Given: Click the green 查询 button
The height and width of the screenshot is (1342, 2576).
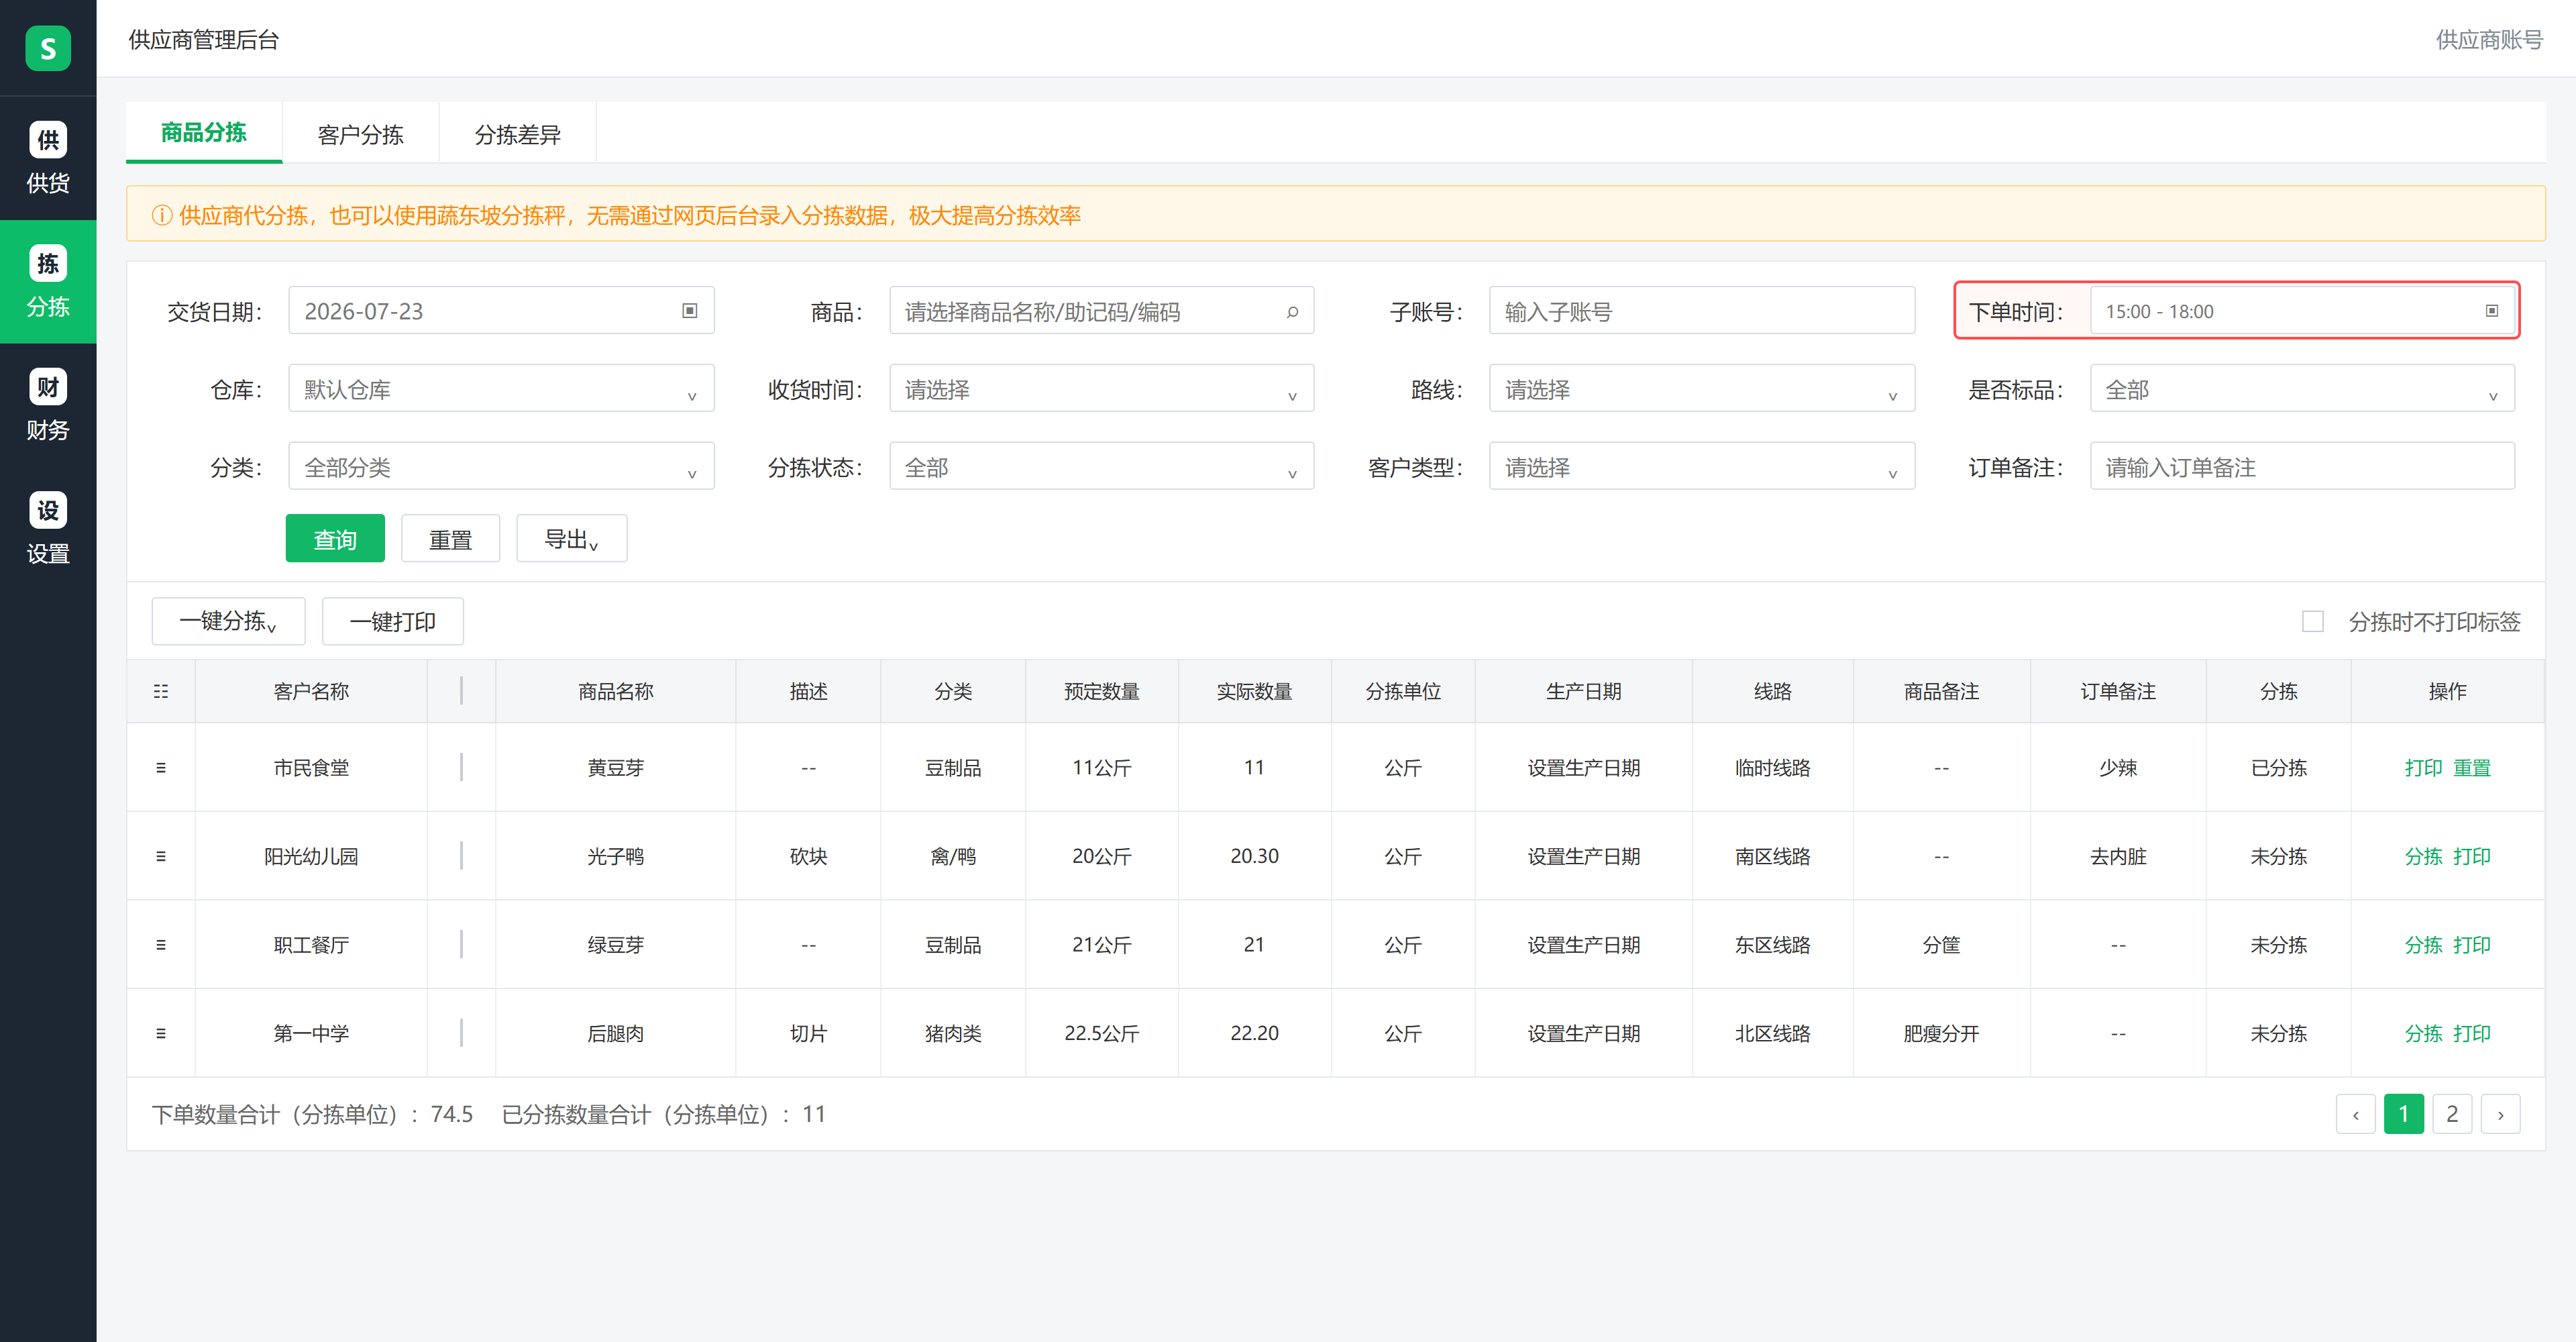Looking at the screenshot, I should [x=335, y=539].
